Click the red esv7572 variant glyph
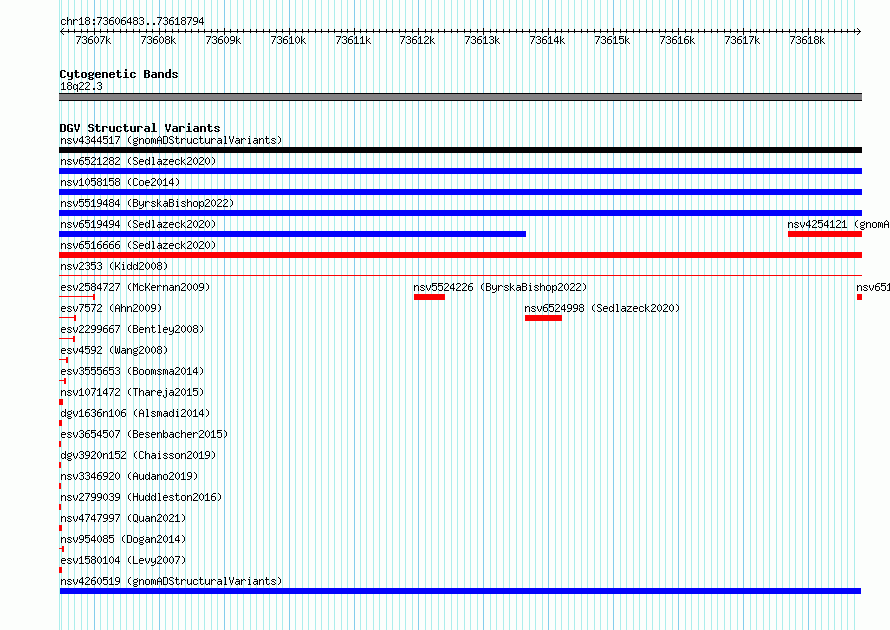Image resolution: width=890 pixels, height=630 pixels. 68,318
